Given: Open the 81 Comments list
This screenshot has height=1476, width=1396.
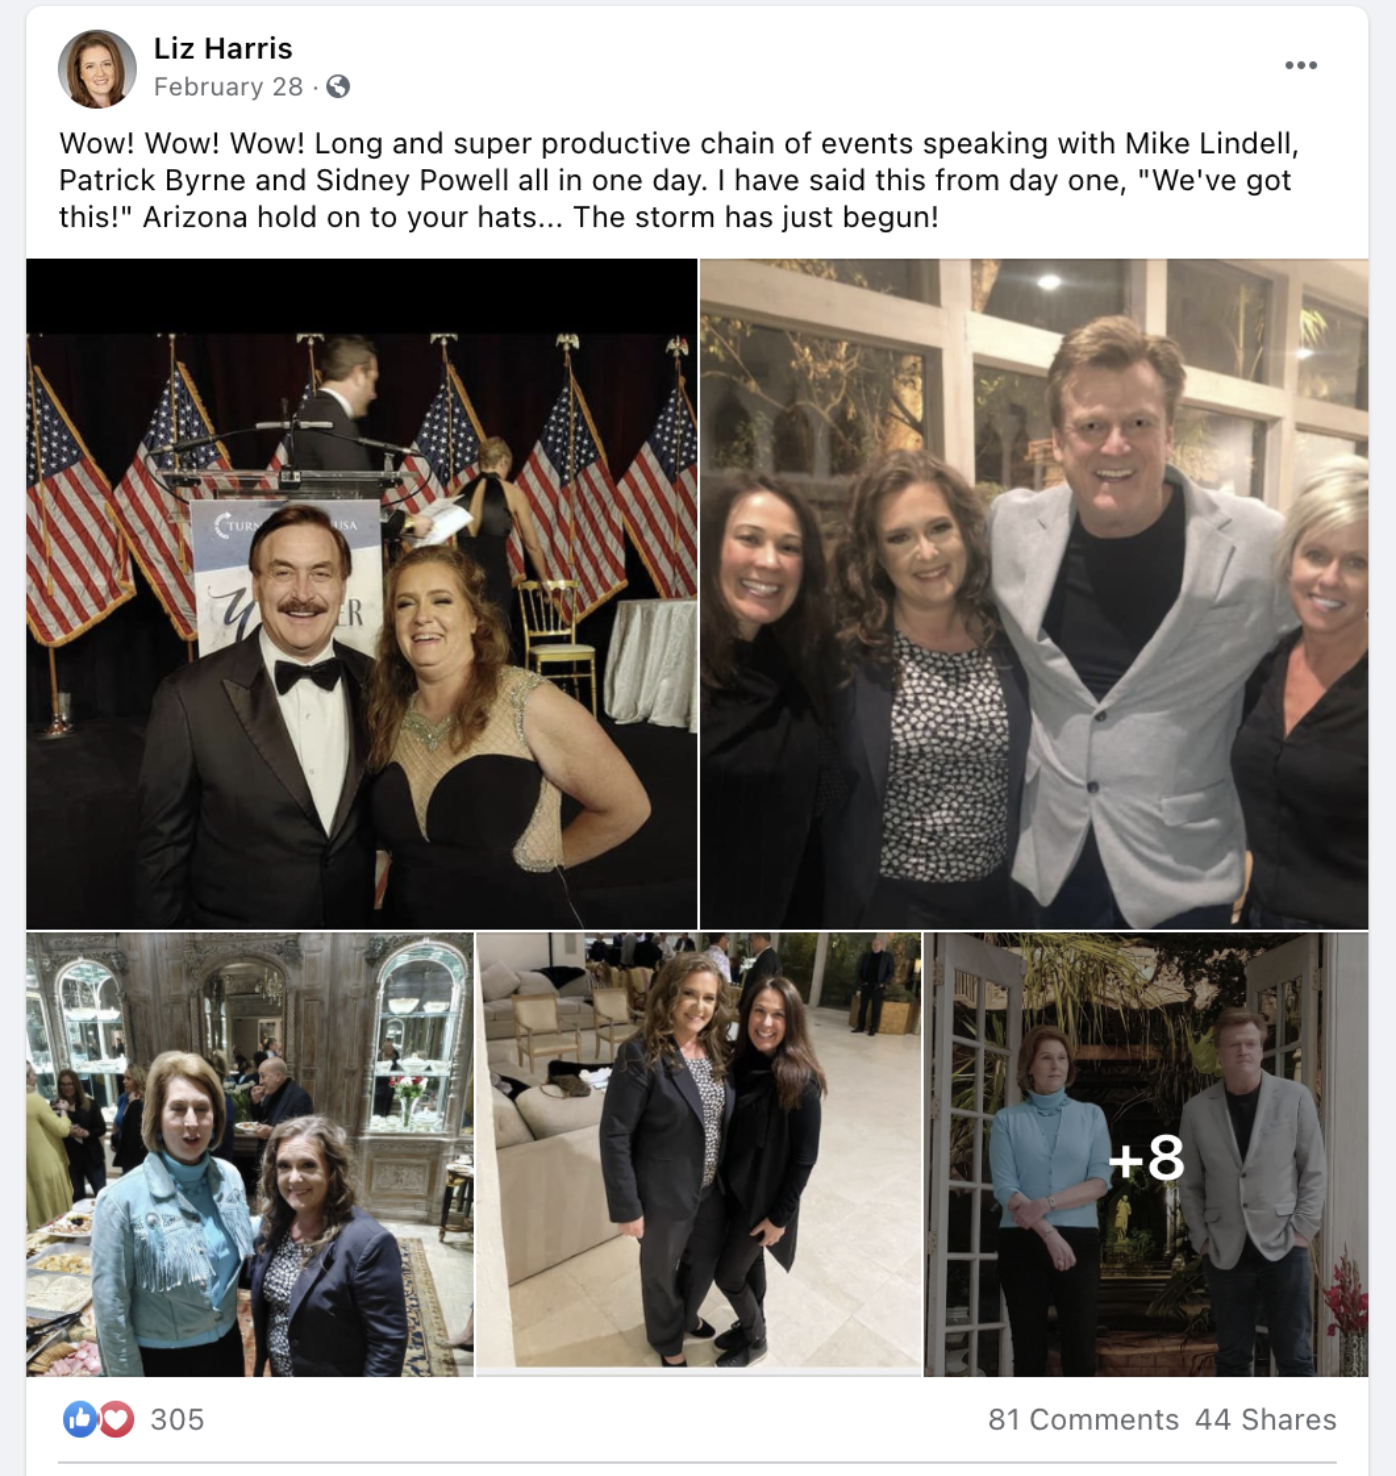Looking at the screenshot, I should [x=1084, y=1418].
